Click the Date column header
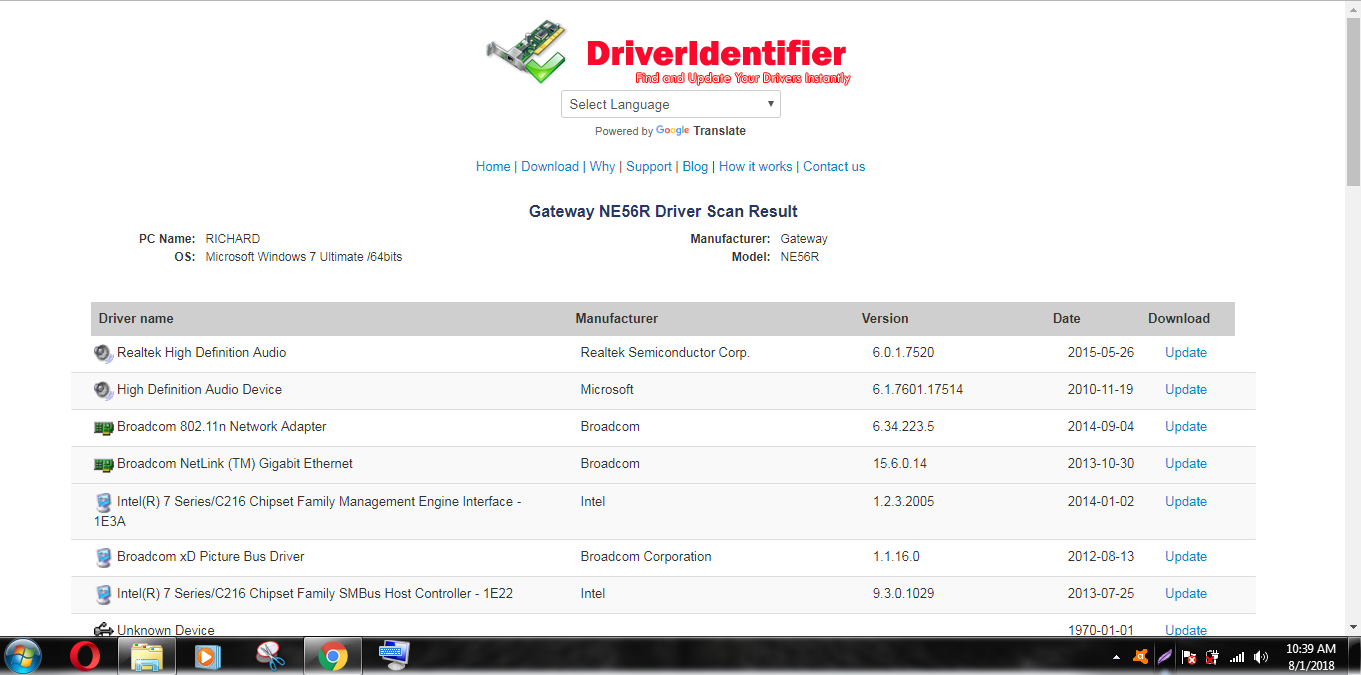This screenshot has height=675, width=1361. 1066,319
